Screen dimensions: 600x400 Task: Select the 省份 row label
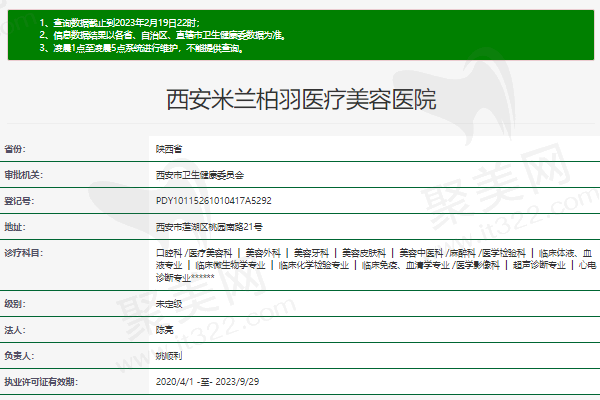point(16,149)
